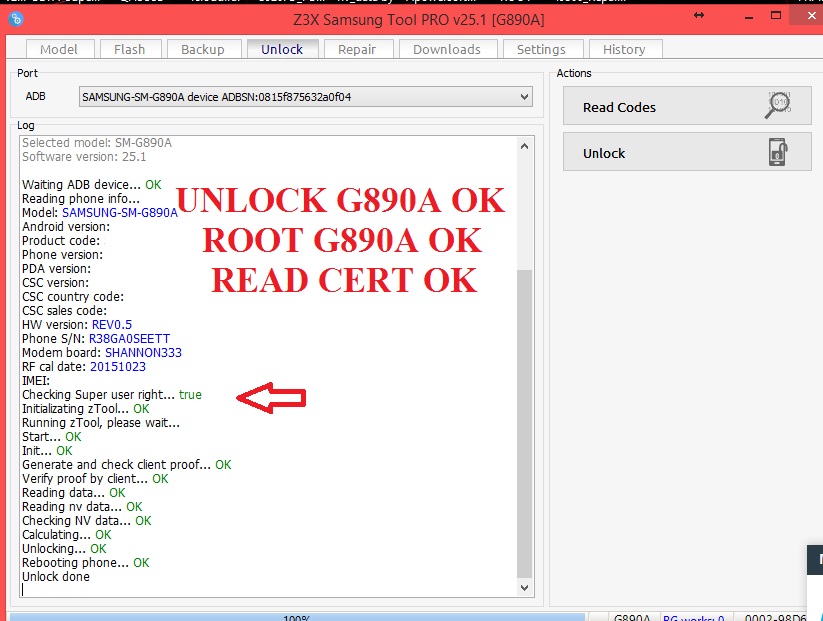This screenshot has height=621, width=823.
Task: Click 'Software version: 25.1' log line
Action: (x=84, y=156)
